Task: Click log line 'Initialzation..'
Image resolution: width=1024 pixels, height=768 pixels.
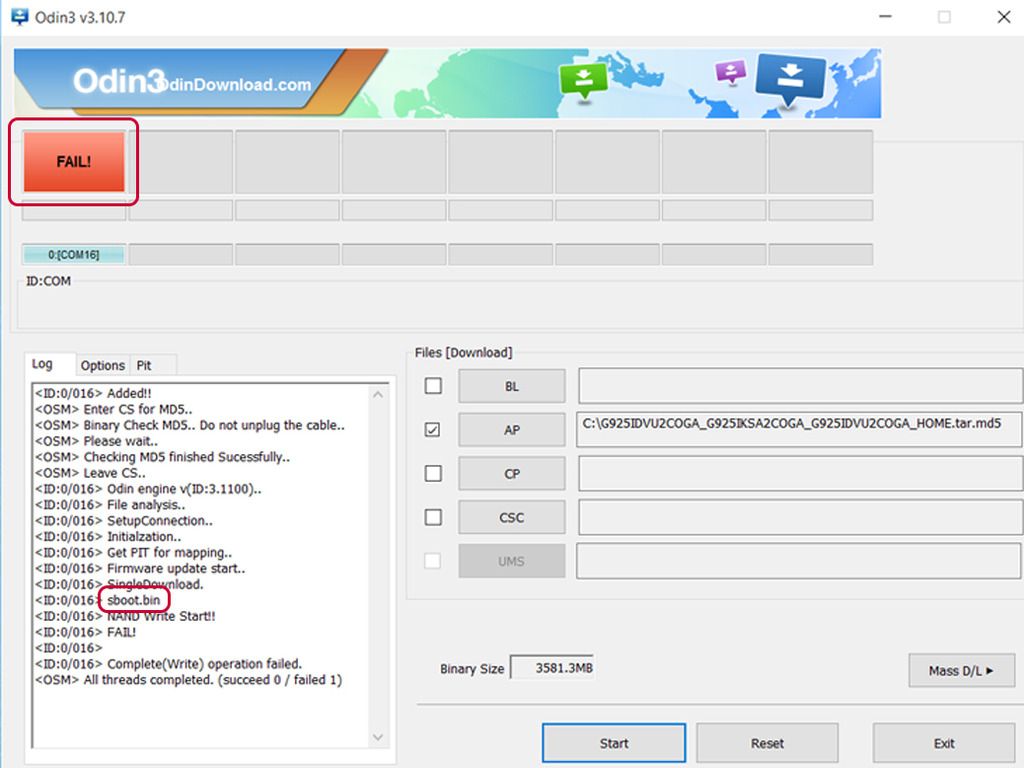Action: [144, 537]
